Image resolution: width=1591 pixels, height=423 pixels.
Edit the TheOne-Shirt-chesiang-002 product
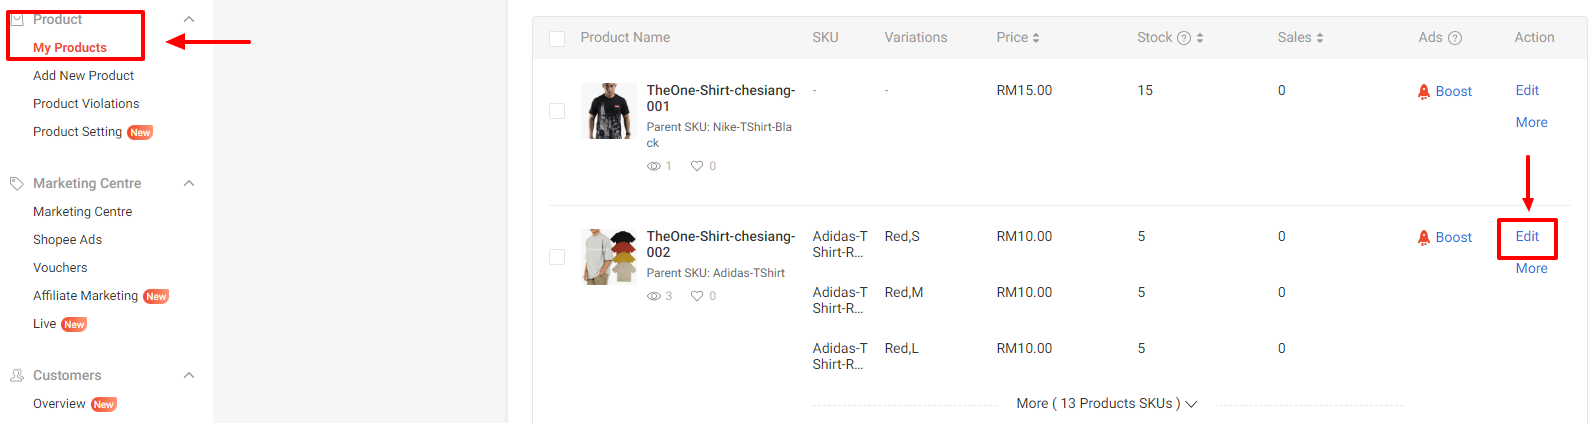pos(1527,237)
